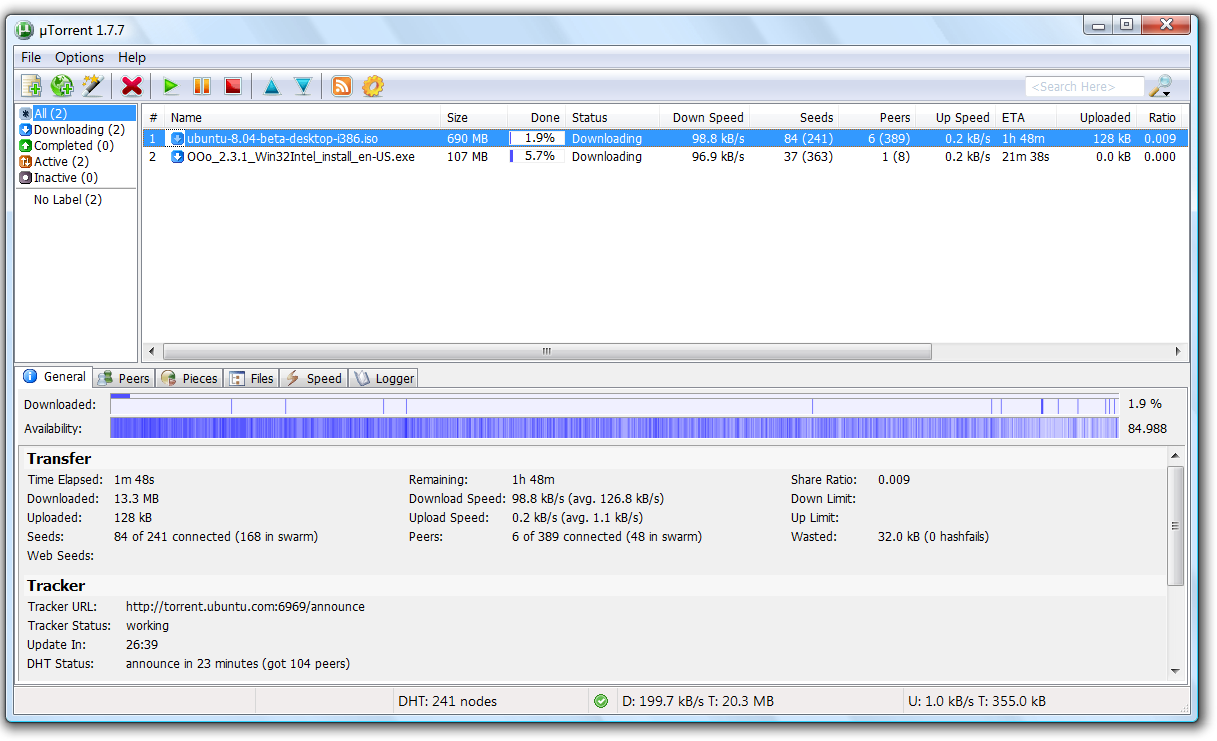Click the list scrollbar right arrow

pos(1178,351)
